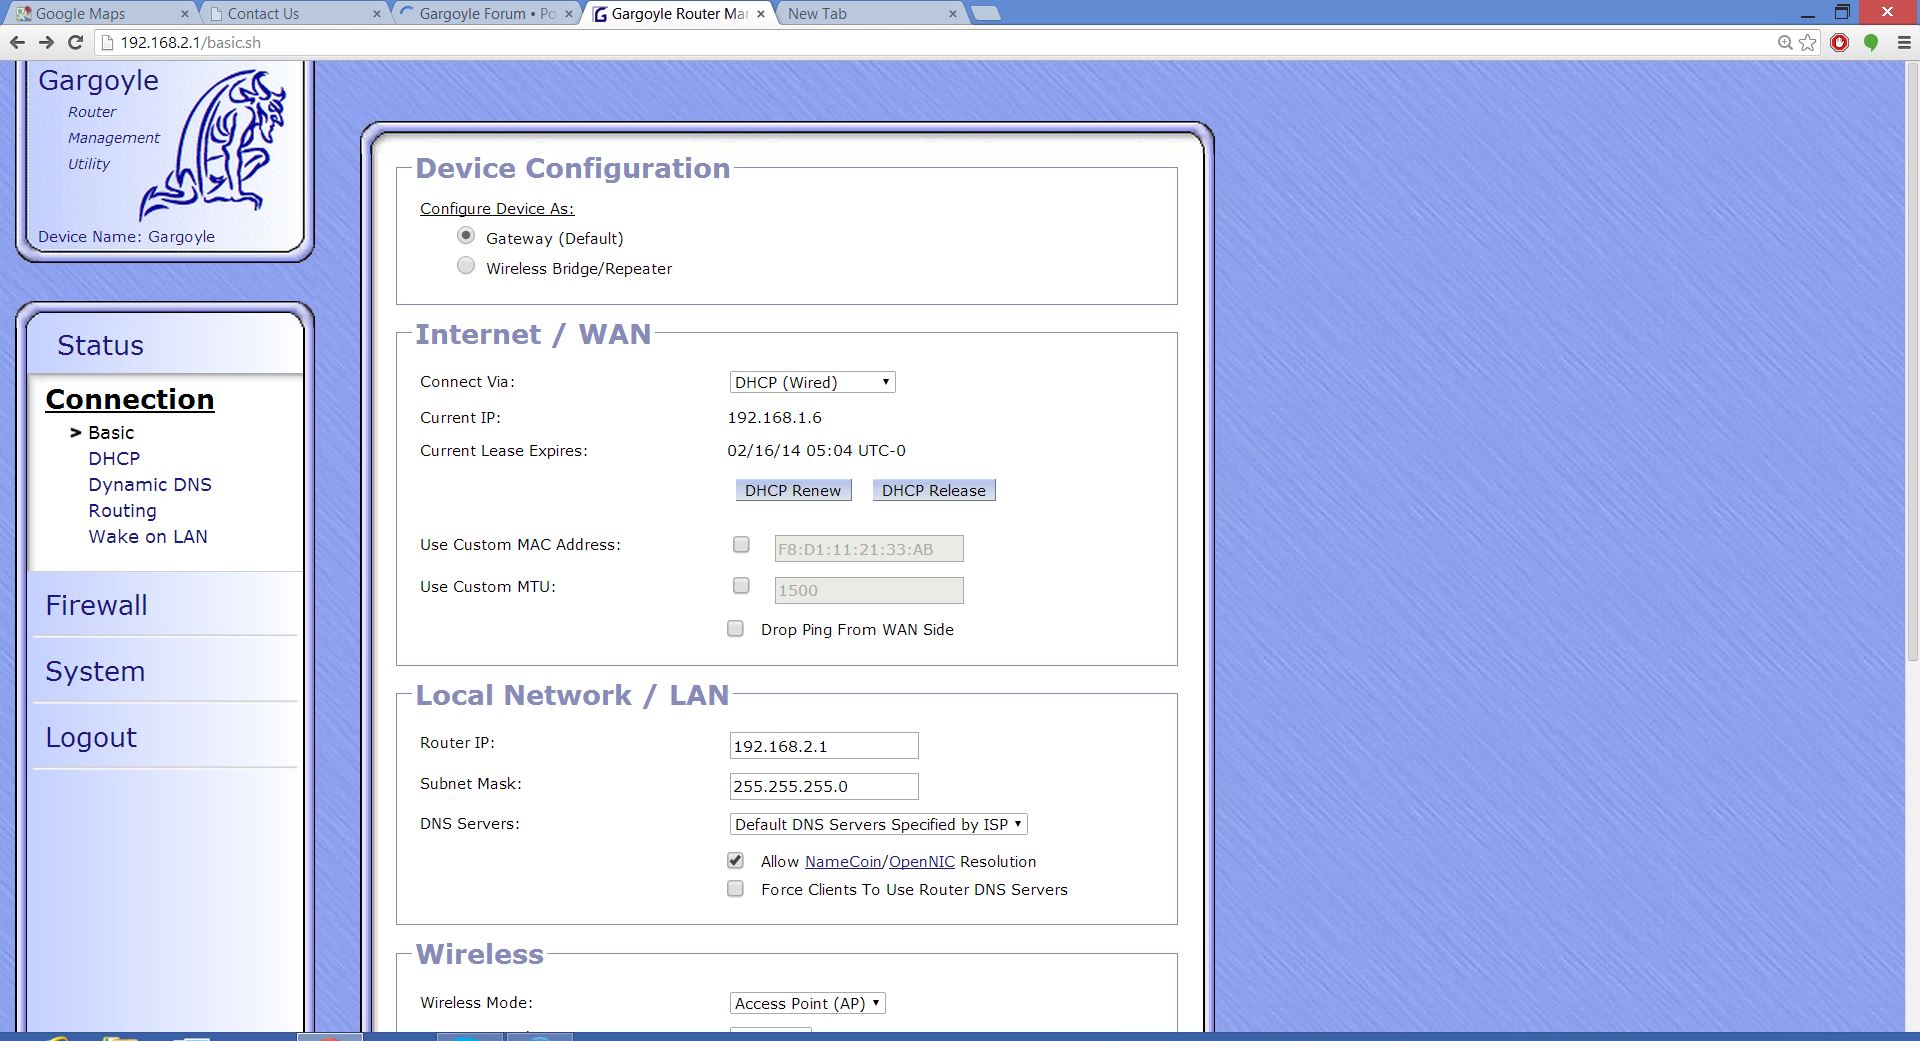Click the Gargoyle logo image
Viewport: 1920px width, 1041px height.
point(214,144)
